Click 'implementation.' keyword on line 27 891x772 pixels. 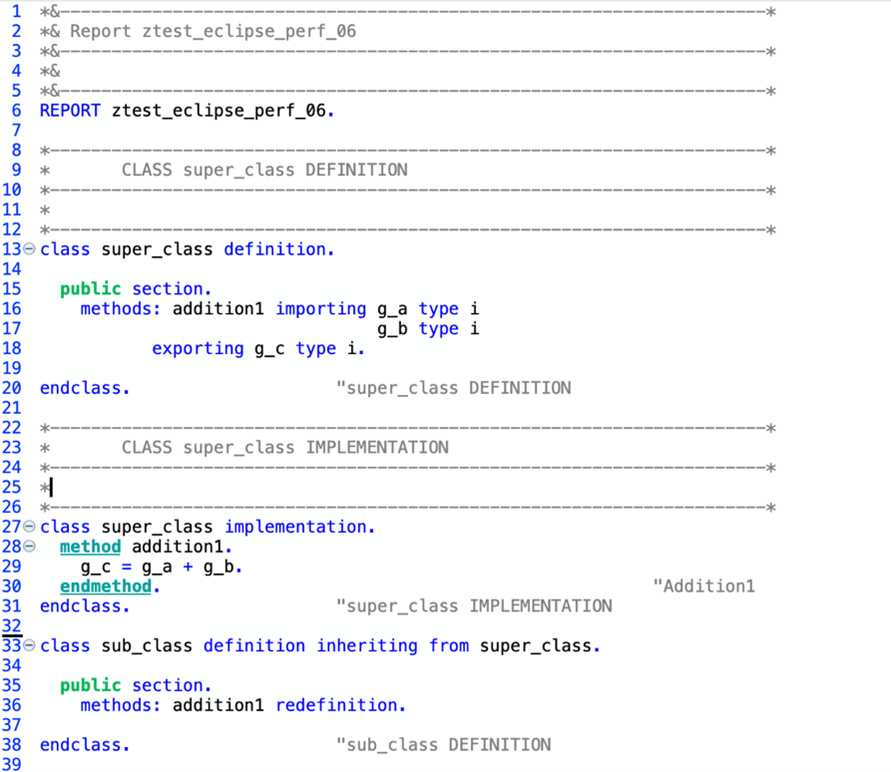300,527
